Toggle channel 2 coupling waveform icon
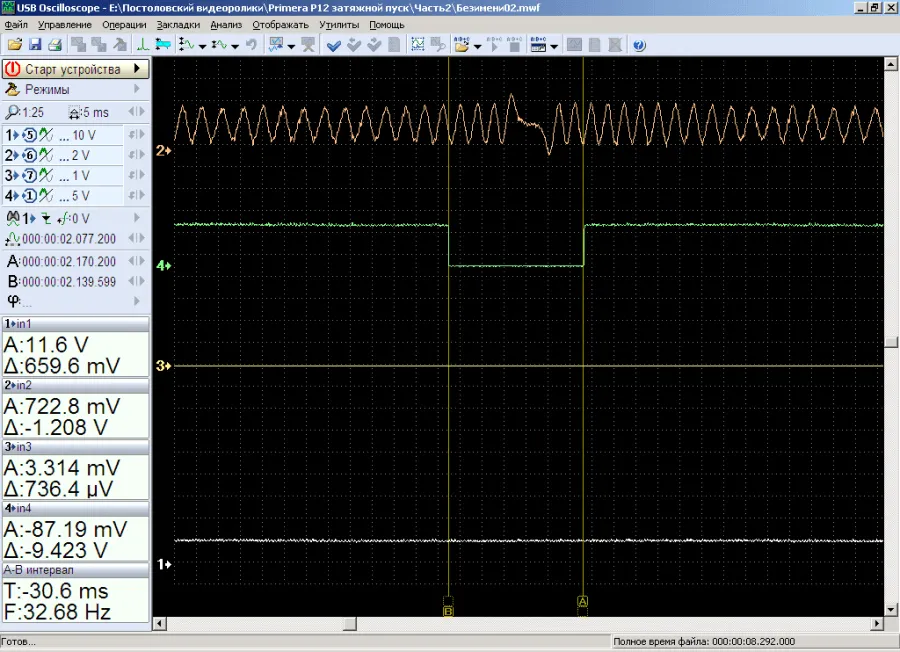The image size is (900, 652). point(46,156)
